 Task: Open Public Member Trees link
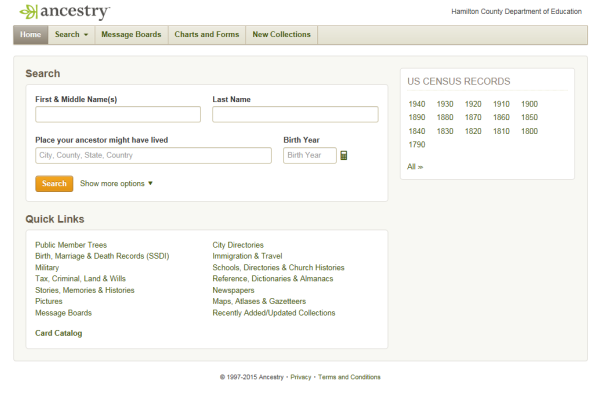tap(71, 245)
